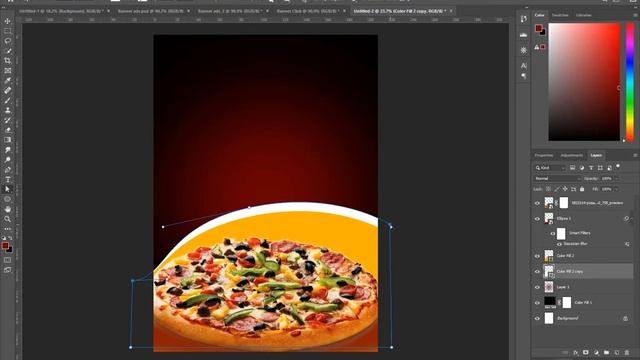
Task: Select the Brush tool
Action: point(7,100)
